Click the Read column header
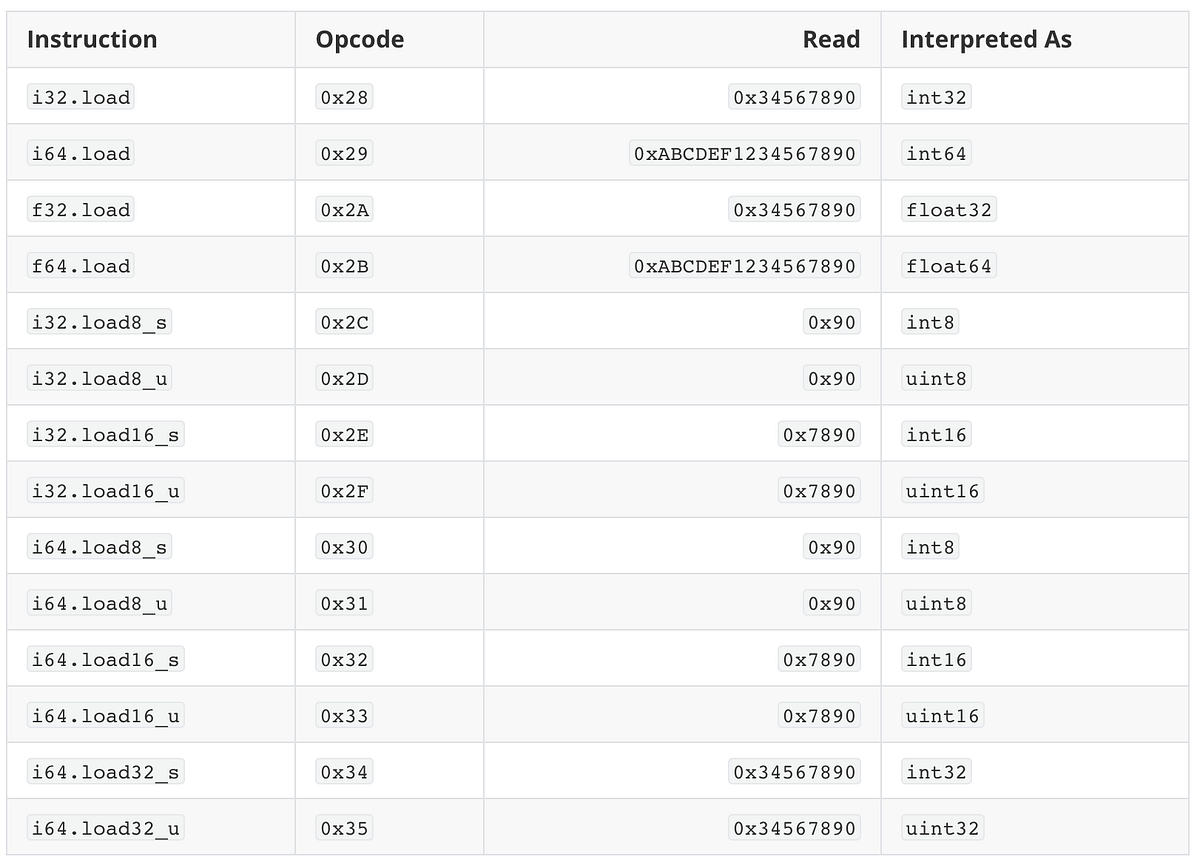This screenshot has height=866, width=1200. pyautogui.click(x=831, y=40)
